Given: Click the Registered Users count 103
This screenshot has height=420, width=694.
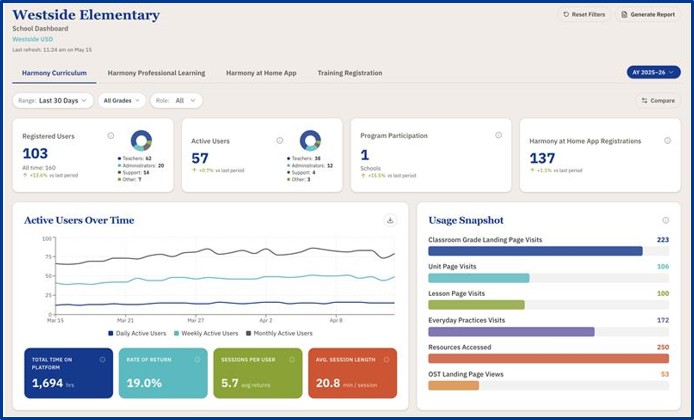Looking at the screenshot, I should click(35, 153).
